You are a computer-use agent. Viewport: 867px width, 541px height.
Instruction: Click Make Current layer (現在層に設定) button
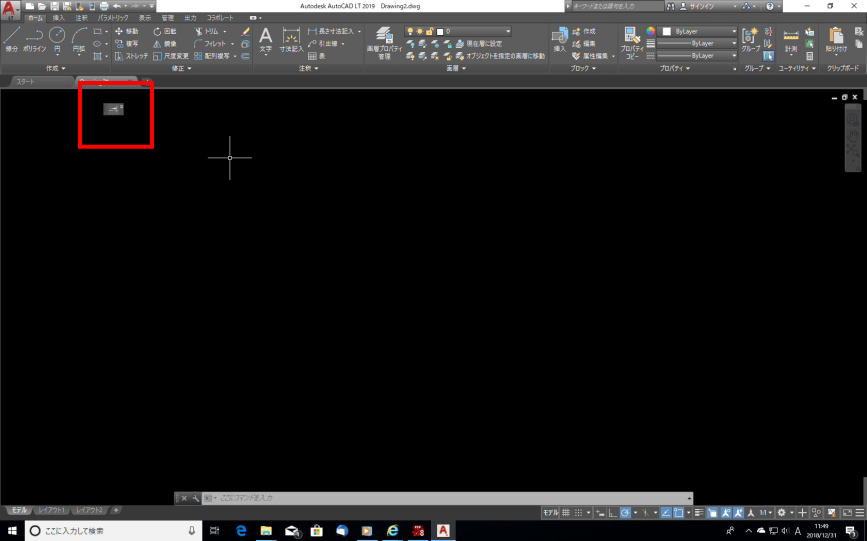[478, 44]
